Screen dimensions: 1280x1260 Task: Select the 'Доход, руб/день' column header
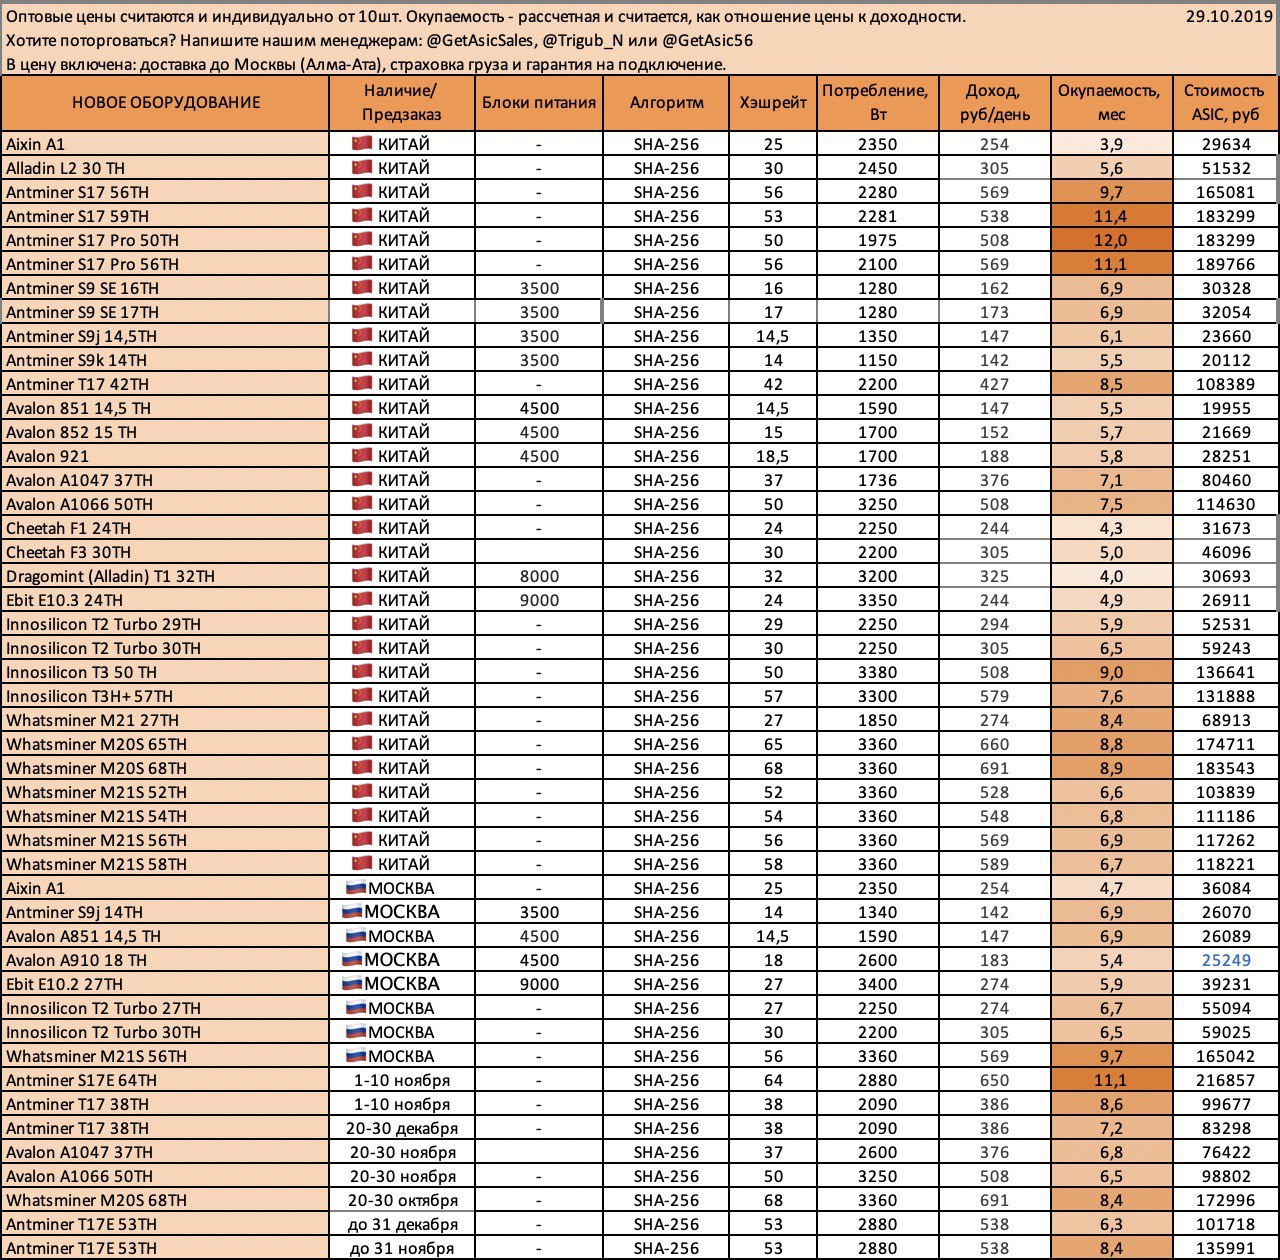pos(995,103)
